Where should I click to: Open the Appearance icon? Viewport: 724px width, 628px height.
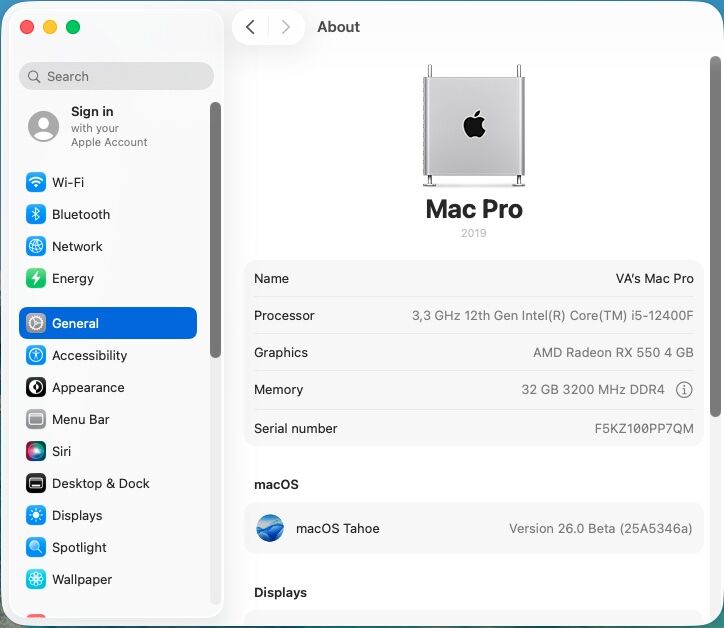(x=36, y=387)
